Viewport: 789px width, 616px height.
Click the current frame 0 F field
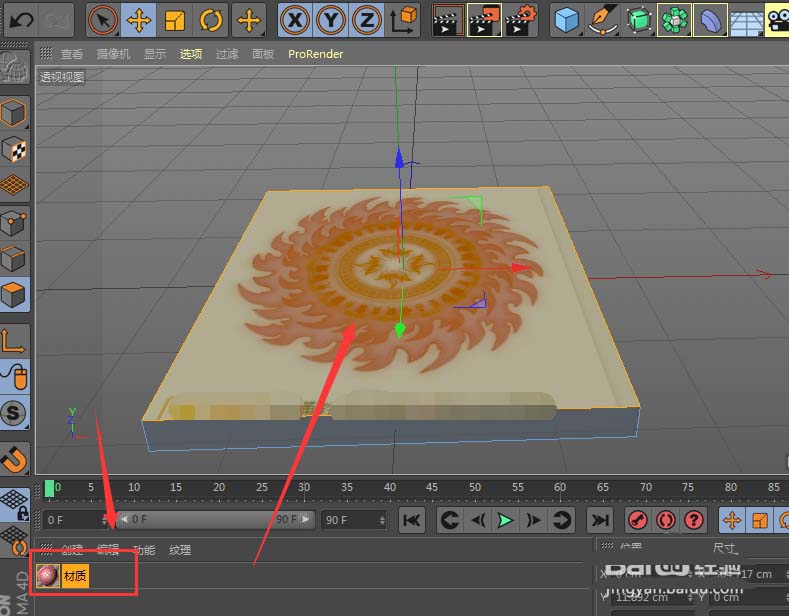click(x=76, y=520)
